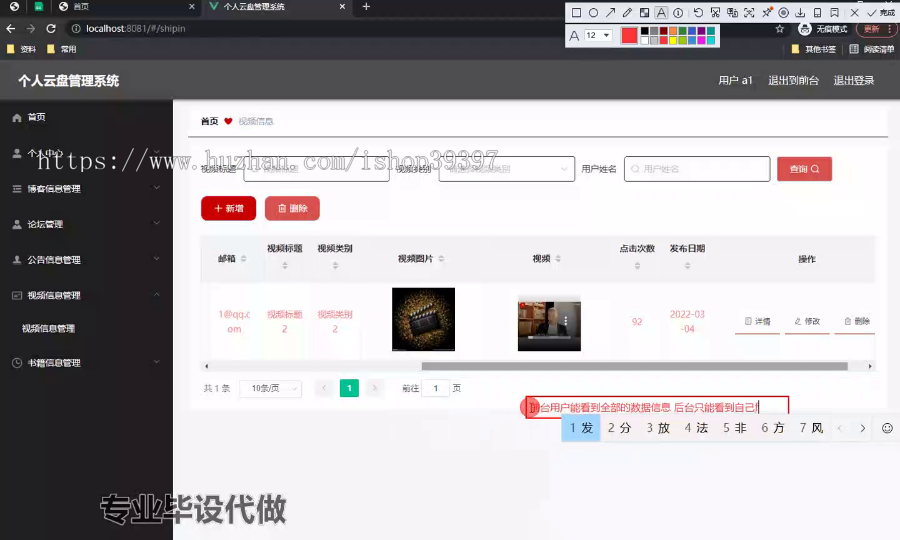Pick the yellow color swatch
This screenshot has width=900, height=540.
673,40
